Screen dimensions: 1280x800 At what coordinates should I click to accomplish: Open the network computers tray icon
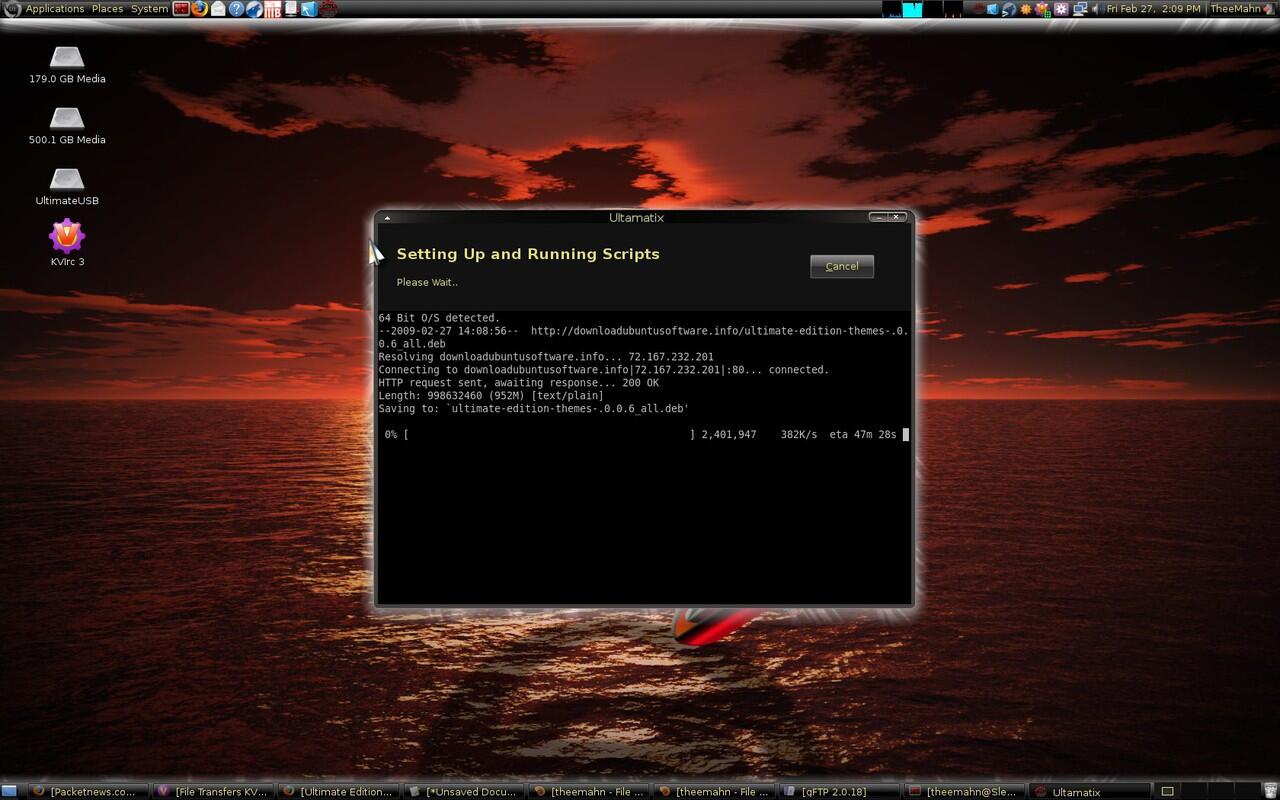click(x=1080, y=9)
